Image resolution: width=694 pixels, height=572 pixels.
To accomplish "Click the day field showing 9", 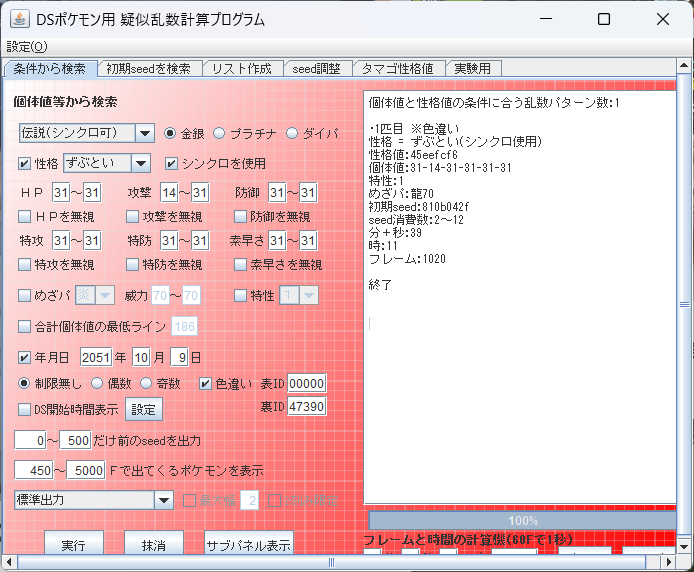I will (180, 357).
